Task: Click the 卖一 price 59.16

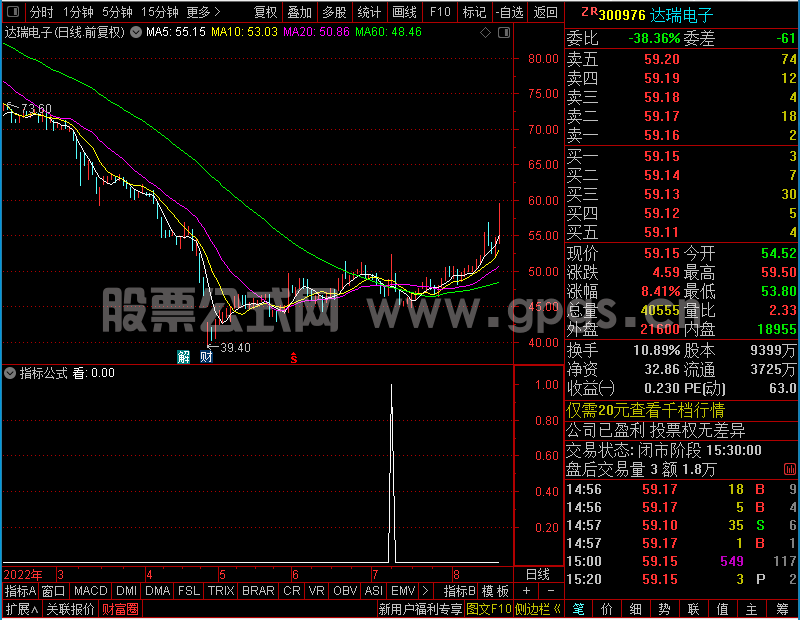Action: click(x=662, y=135)
